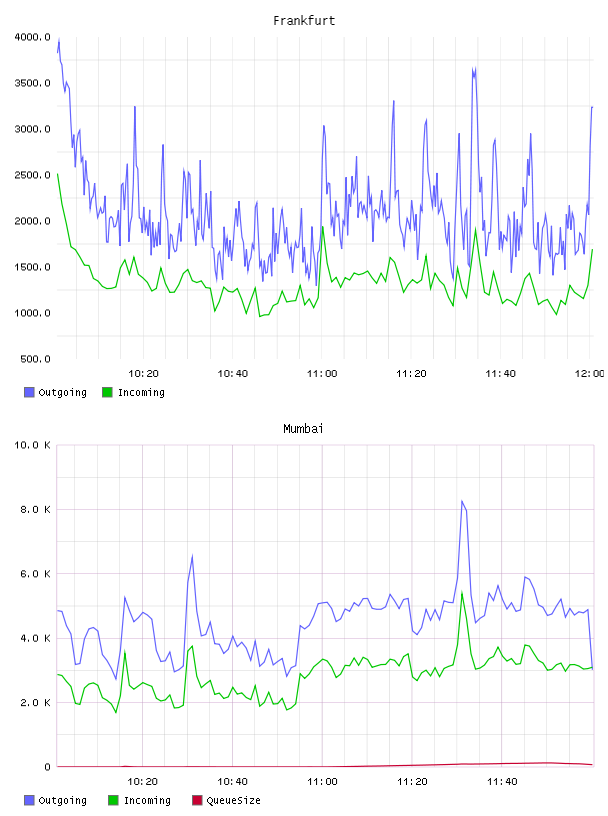608x816 pixels.
Task: Click the 11:20 time label on Mumbai chart
Action: [x=412, y=782]
